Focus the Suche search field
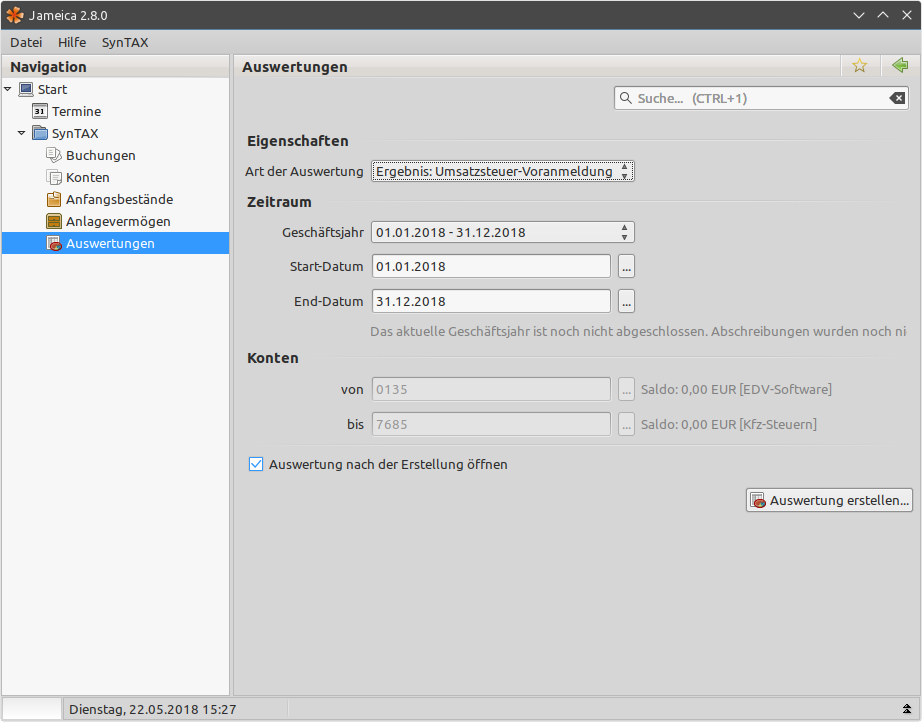The image size is (922, 722). point(761,98)
